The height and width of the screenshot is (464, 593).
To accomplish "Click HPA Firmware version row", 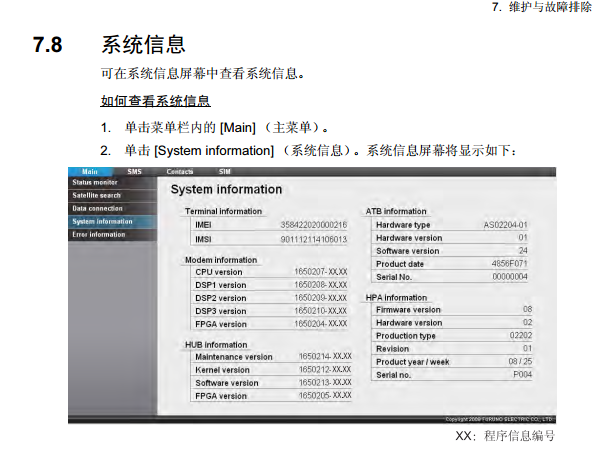I will [x=452, y=310].
